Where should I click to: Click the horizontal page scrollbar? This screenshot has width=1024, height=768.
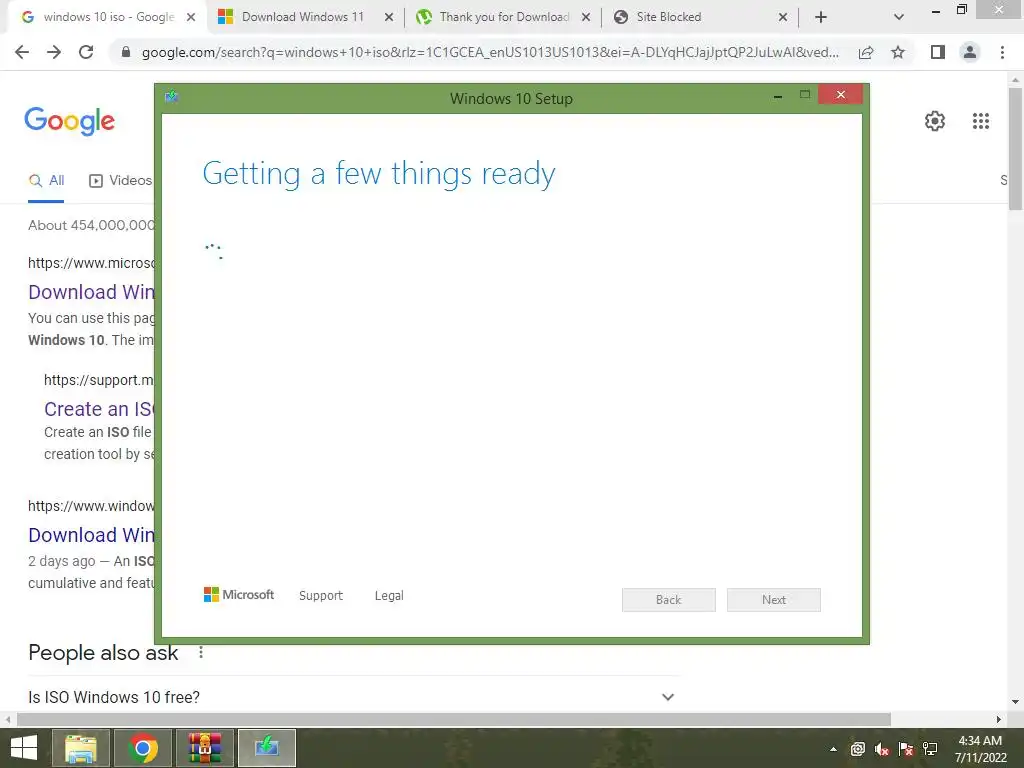tap(454, 719)
